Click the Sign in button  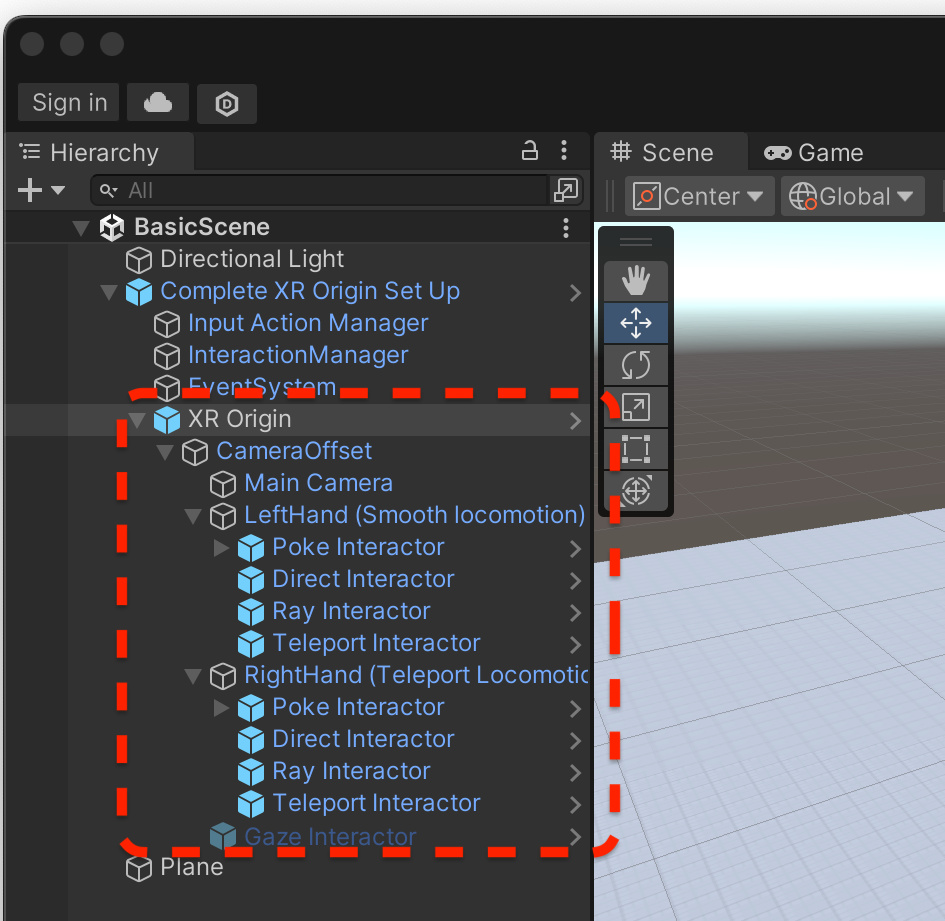(x=68, y=102)
